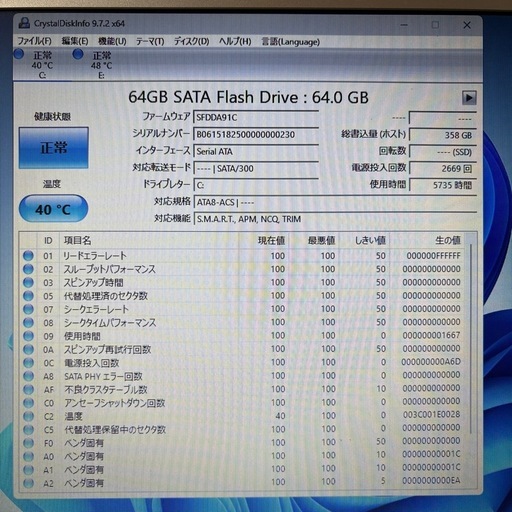Click the ATA8-ACS standard field

point(335,202)
